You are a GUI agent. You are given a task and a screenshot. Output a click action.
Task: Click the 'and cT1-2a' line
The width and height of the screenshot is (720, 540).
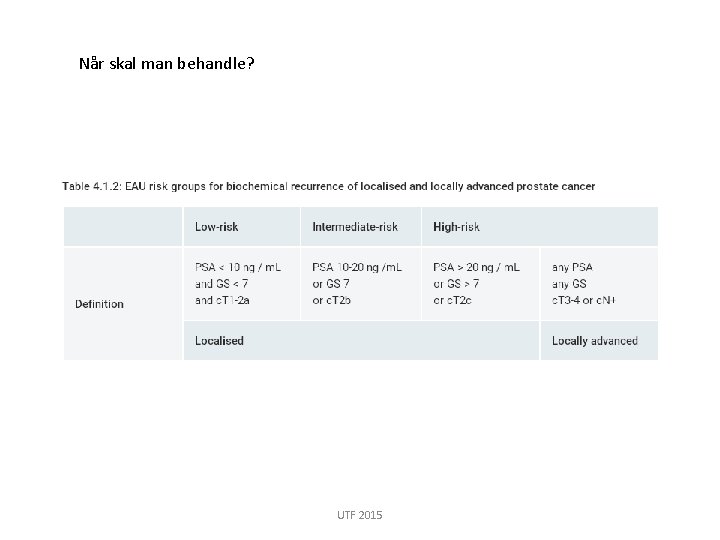(222, 300)
